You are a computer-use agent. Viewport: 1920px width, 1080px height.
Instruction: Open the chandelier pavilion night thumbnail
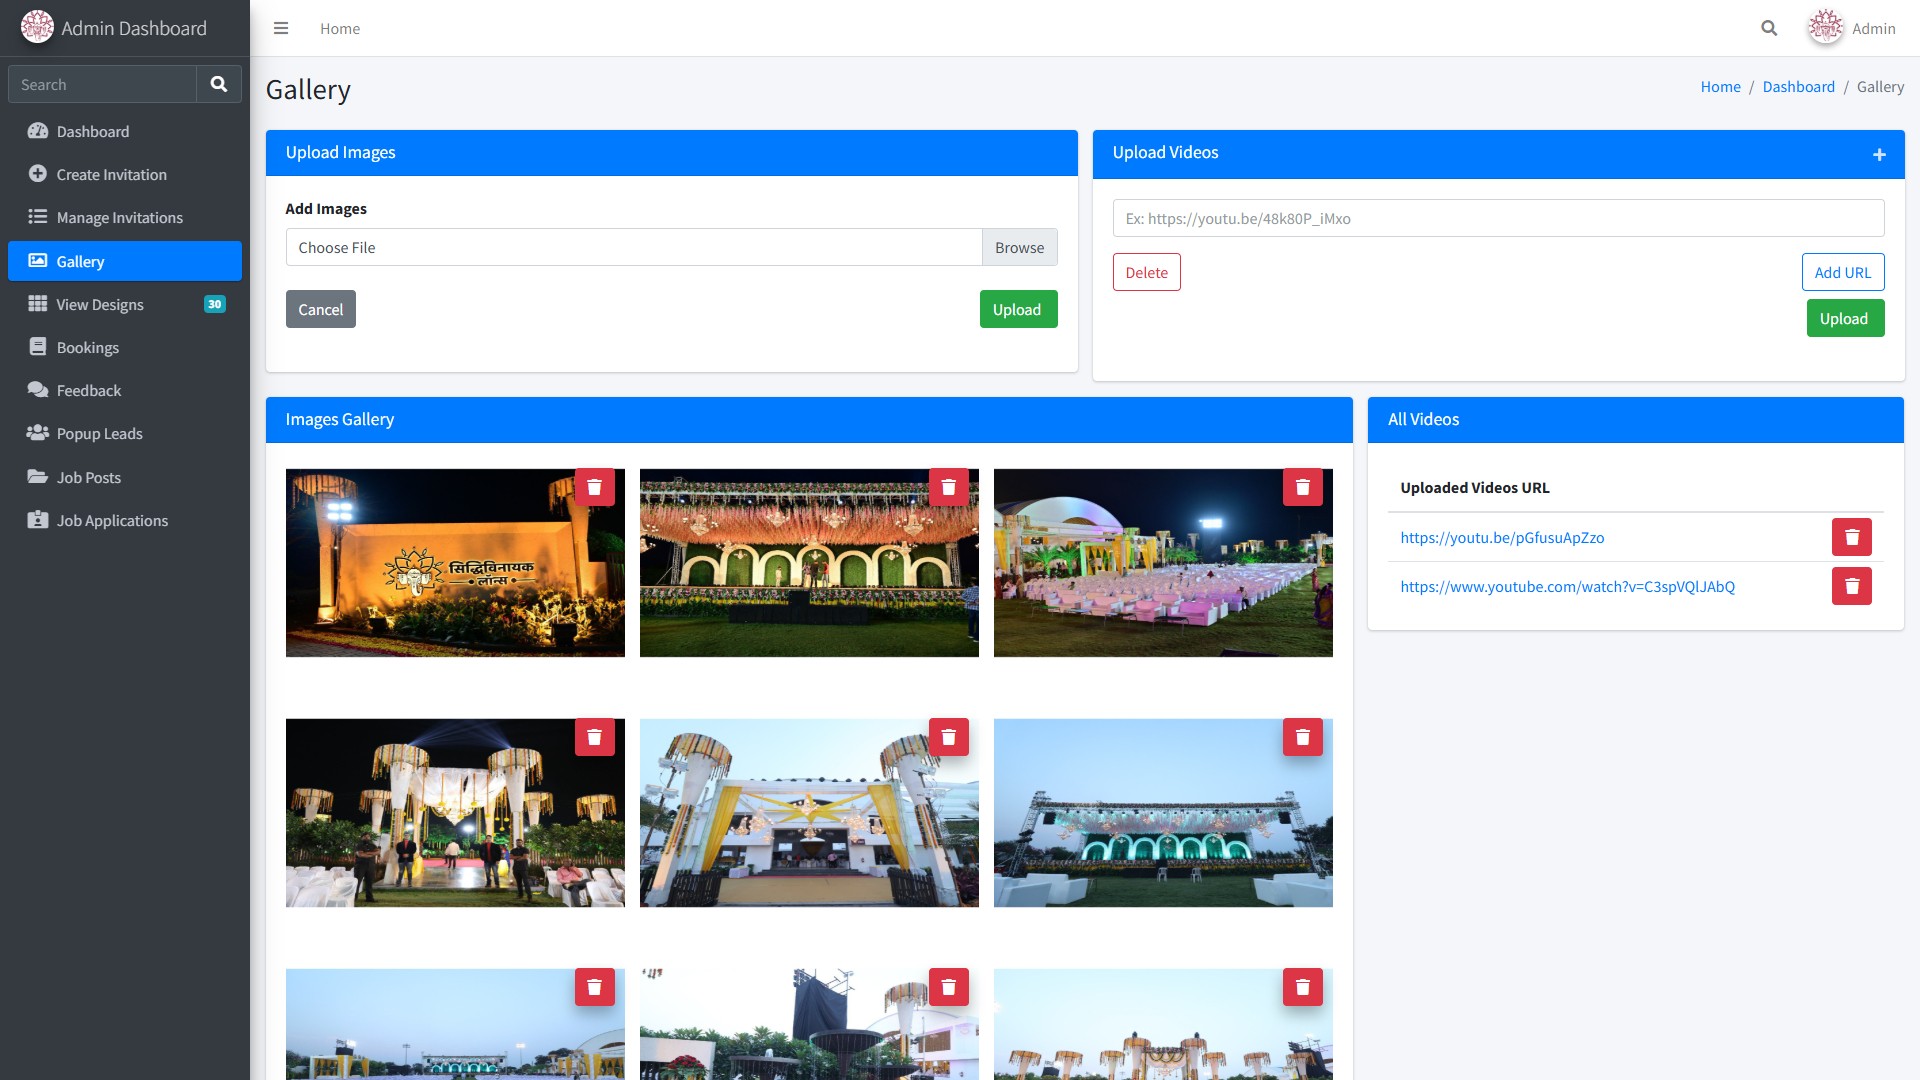[x=455, y=813]
